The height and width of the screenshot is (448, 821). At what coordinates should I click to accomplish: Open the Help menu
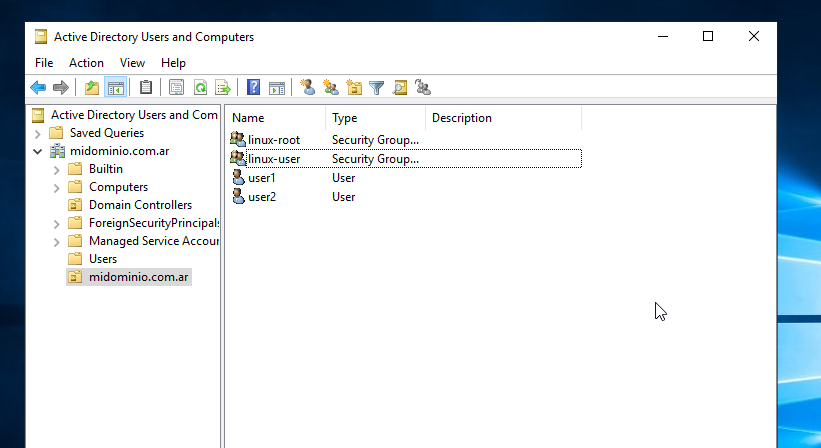pyautogui.click(x=173, y=63)
